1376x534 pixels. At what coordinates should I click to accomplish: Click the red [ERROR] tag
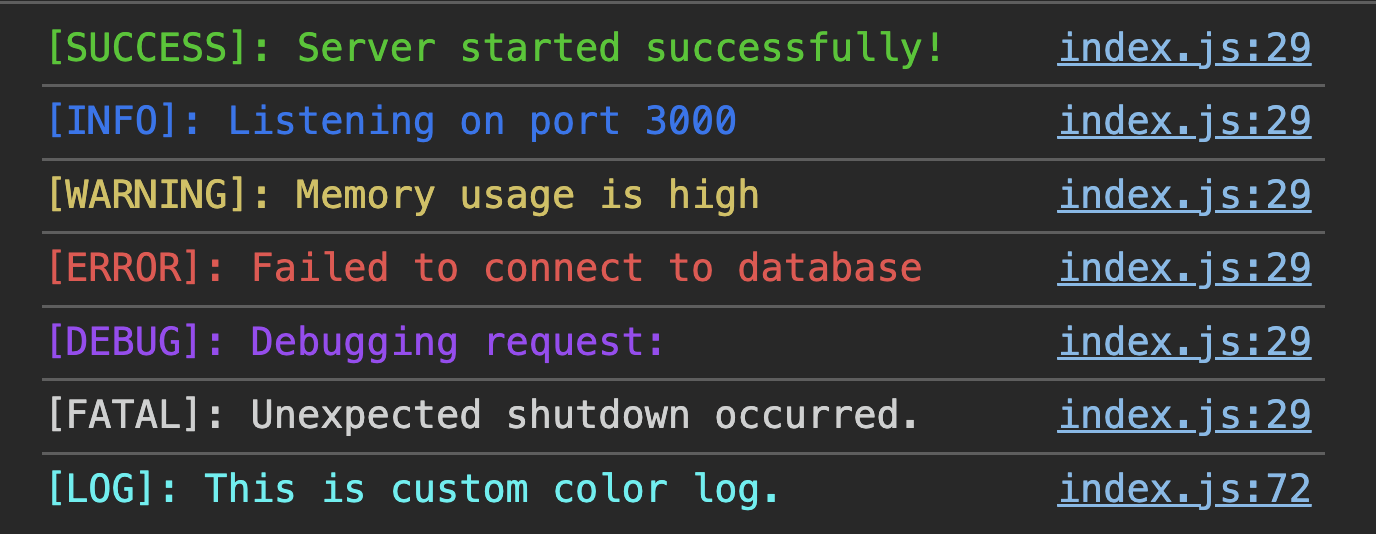tap(125, 268)
